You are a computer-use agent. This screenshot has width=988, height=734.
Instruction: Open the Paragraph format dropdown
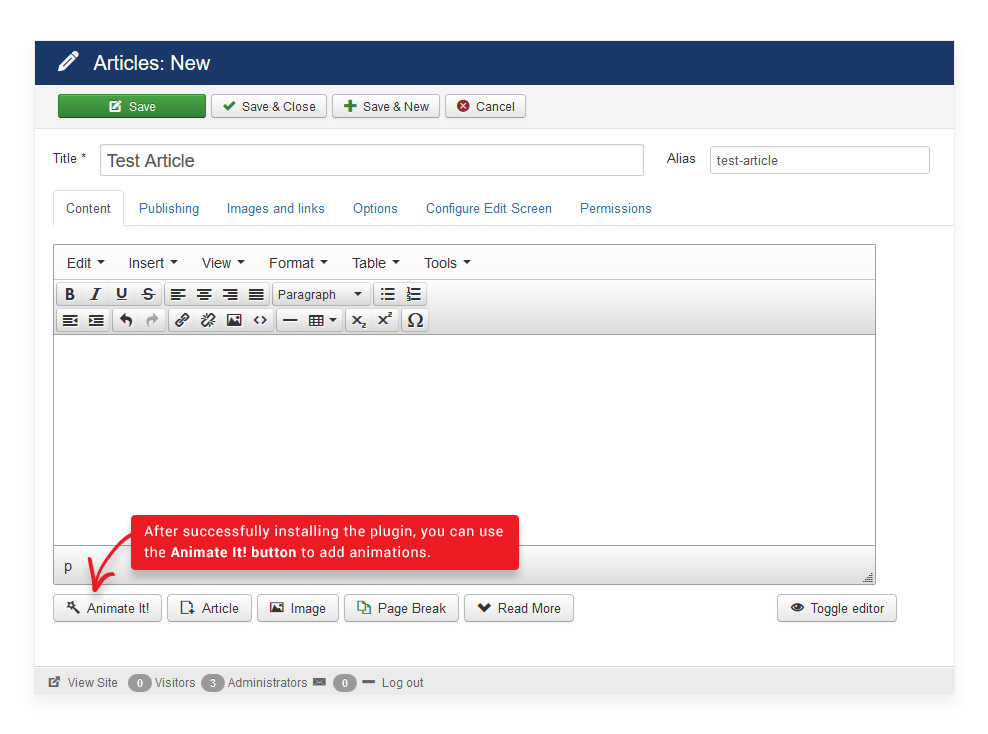[320, 294]
